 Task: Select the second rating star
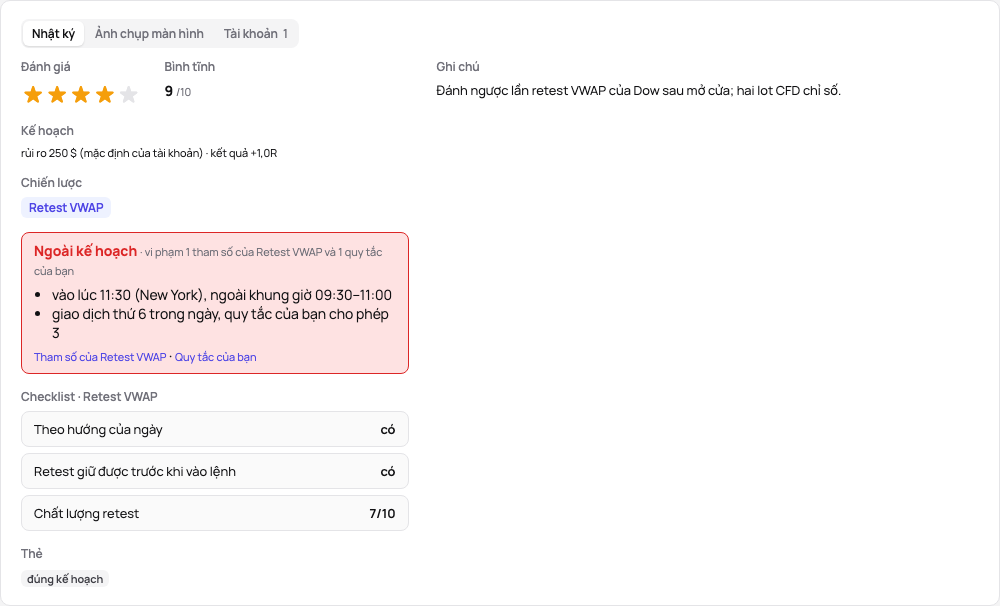[x=57, y=94]
